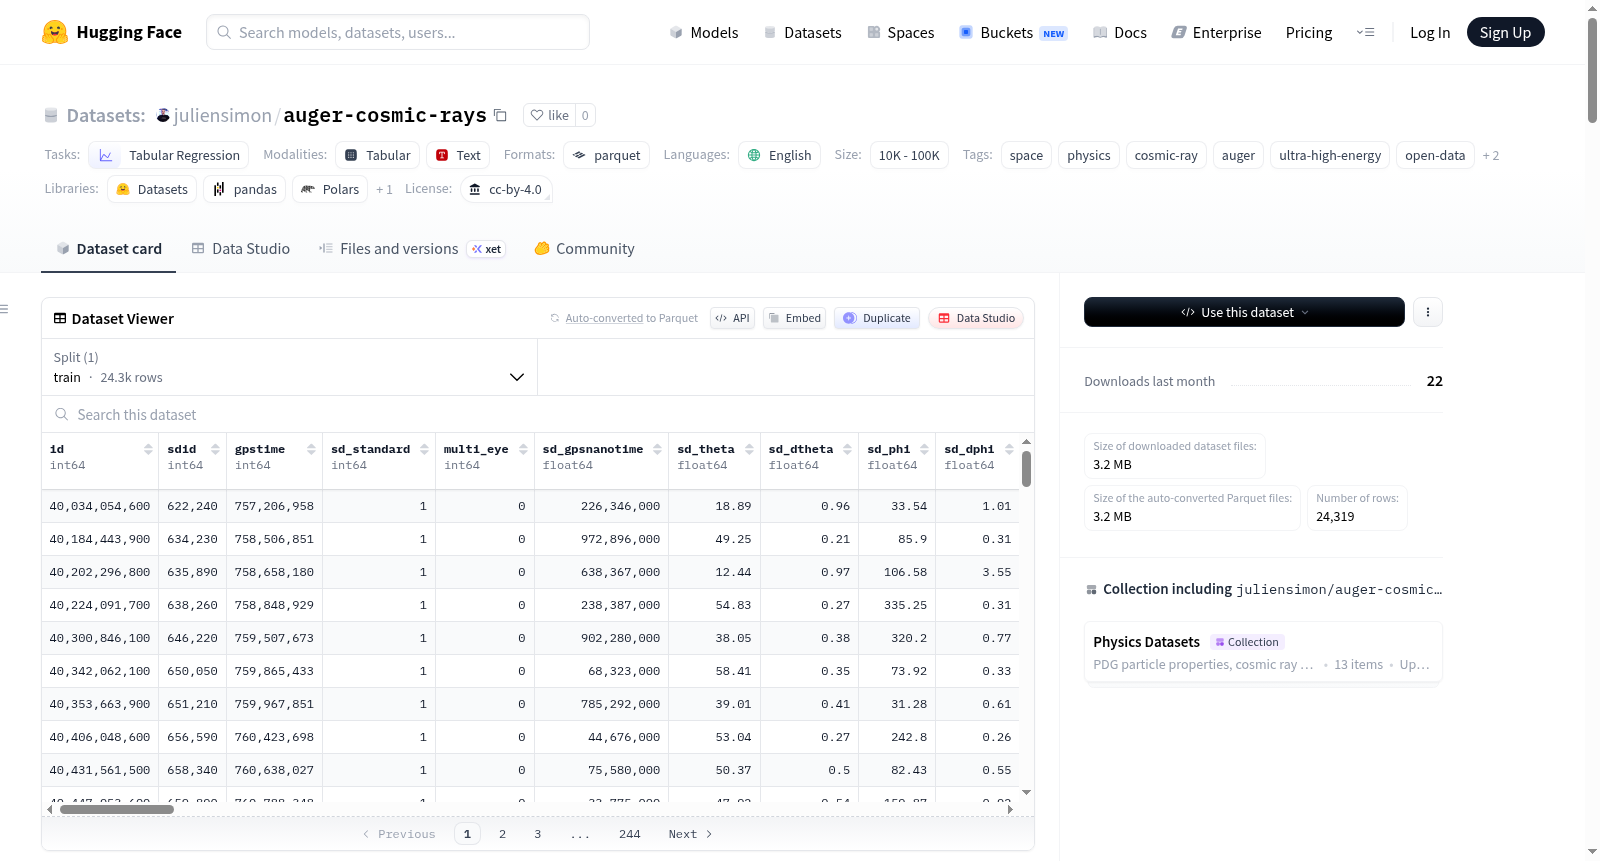Like the auger-cosmic-rays dataset

(x=549, y=115)
